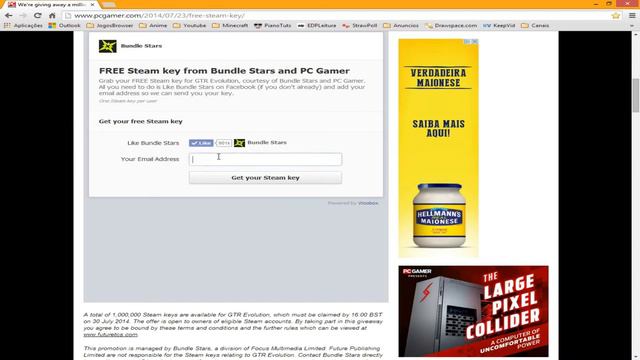This screenshot has height=360, width=640.
Task: Open the Outlook bookmark
Action: [64, 25]
